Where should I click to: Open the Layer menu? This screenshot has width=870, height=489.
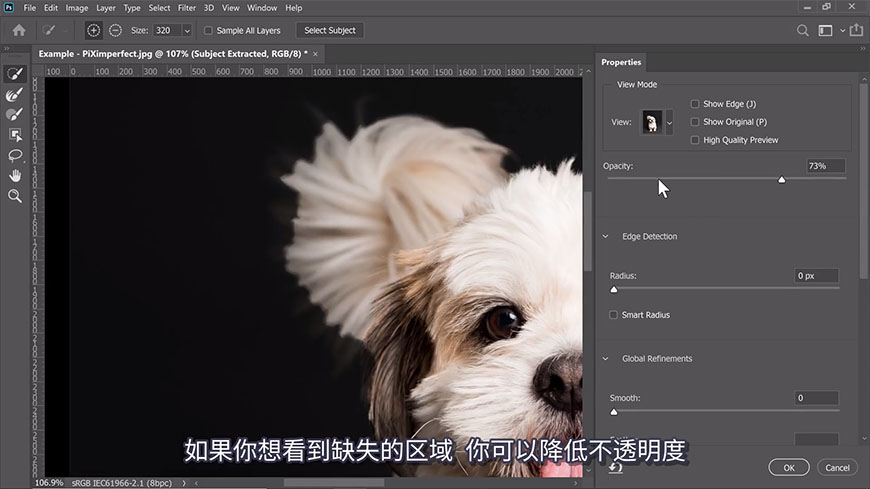pyautogui.click(x=105, y=8)
